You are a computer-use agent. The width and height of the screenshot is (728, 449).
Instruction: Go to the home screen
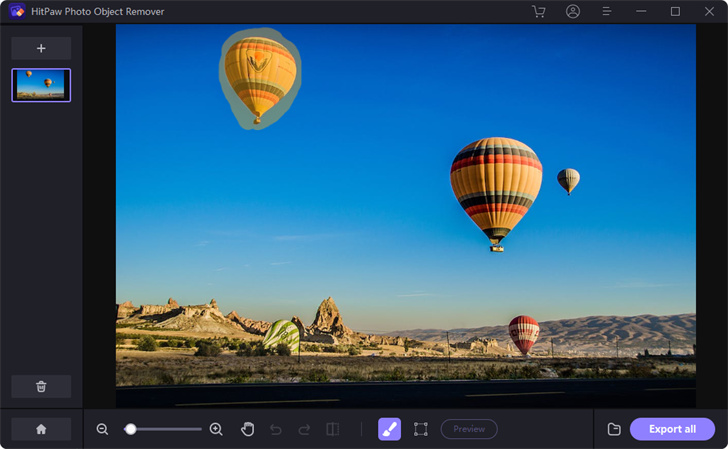(41, 429)
